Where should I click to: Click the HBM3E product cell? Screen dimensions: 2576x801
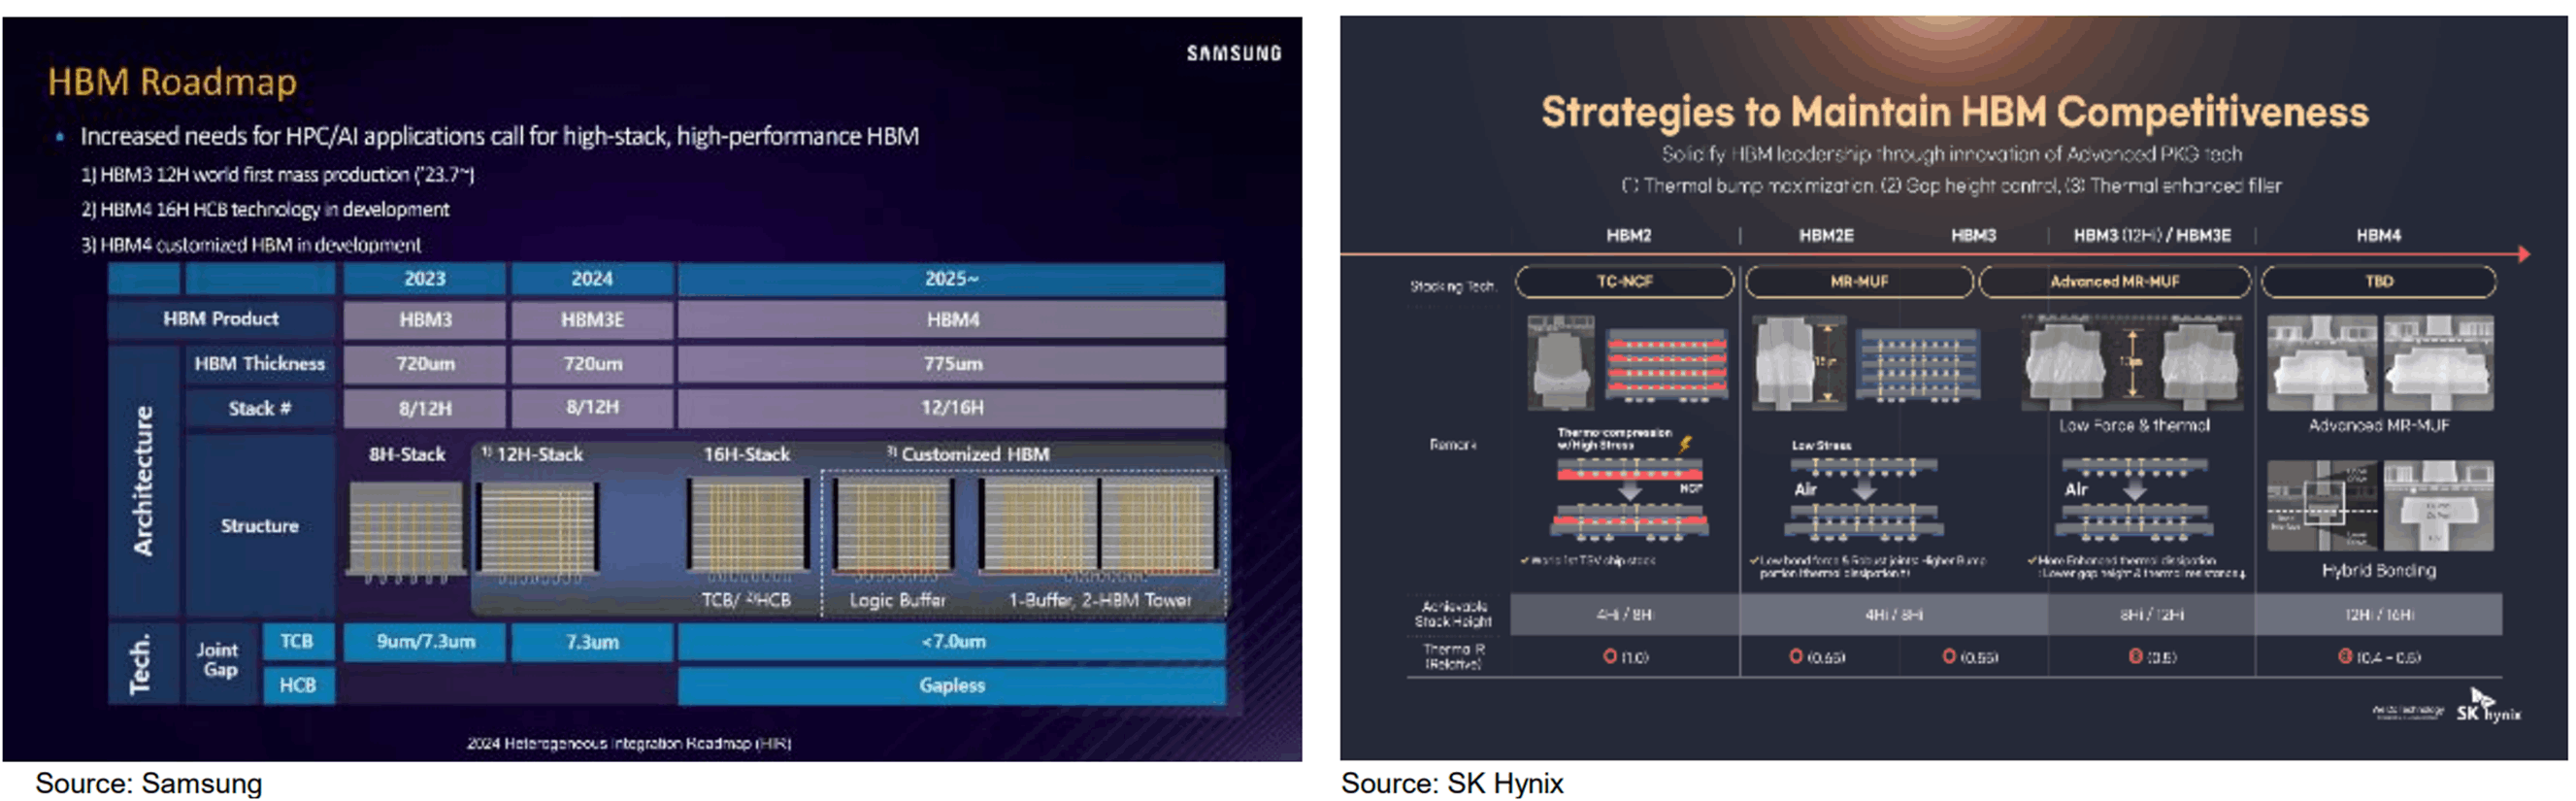pos(592,320)
